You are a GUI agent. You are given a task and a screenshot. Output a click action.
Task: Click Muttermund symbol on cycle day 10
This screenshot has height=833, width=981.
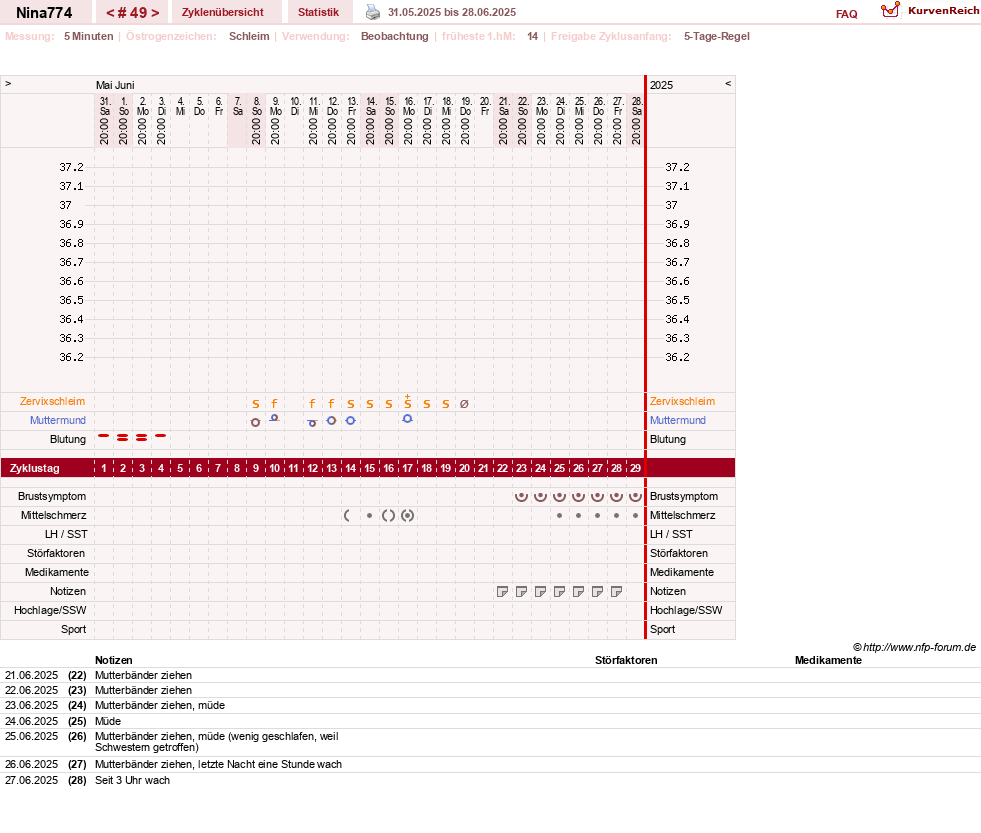point(274,418)
